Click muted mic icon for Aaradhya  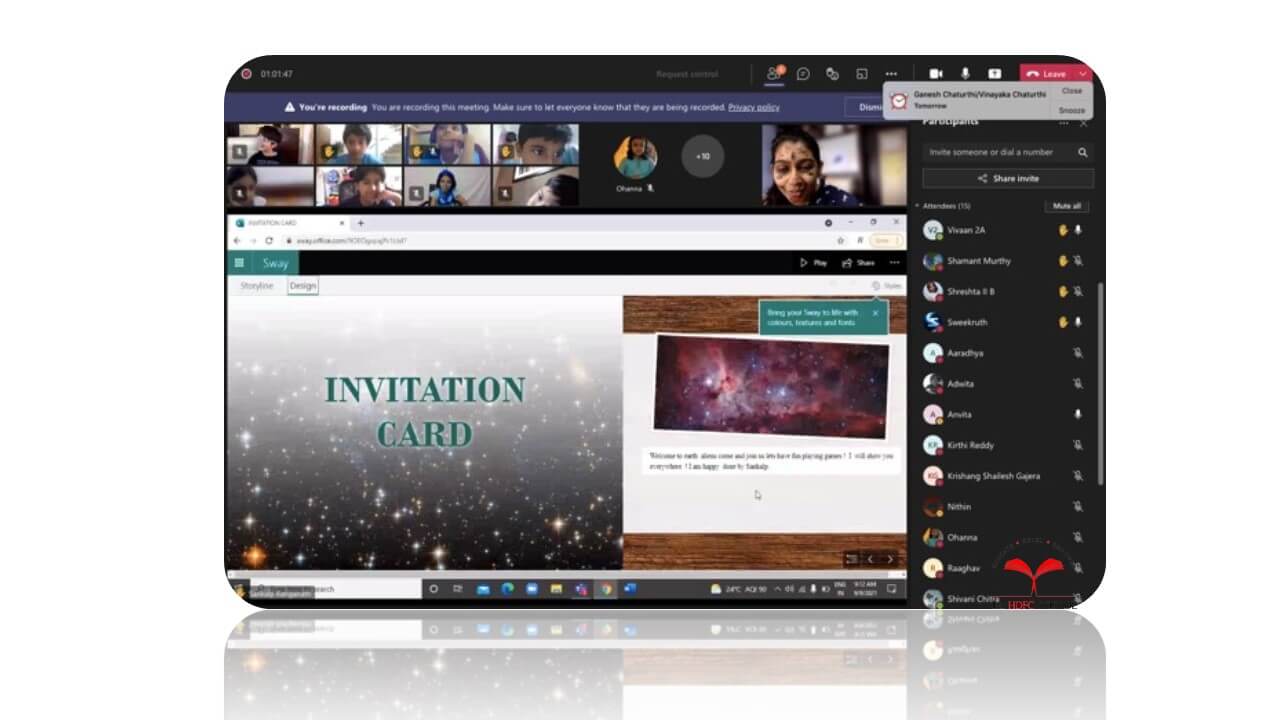pos(1078,353)
